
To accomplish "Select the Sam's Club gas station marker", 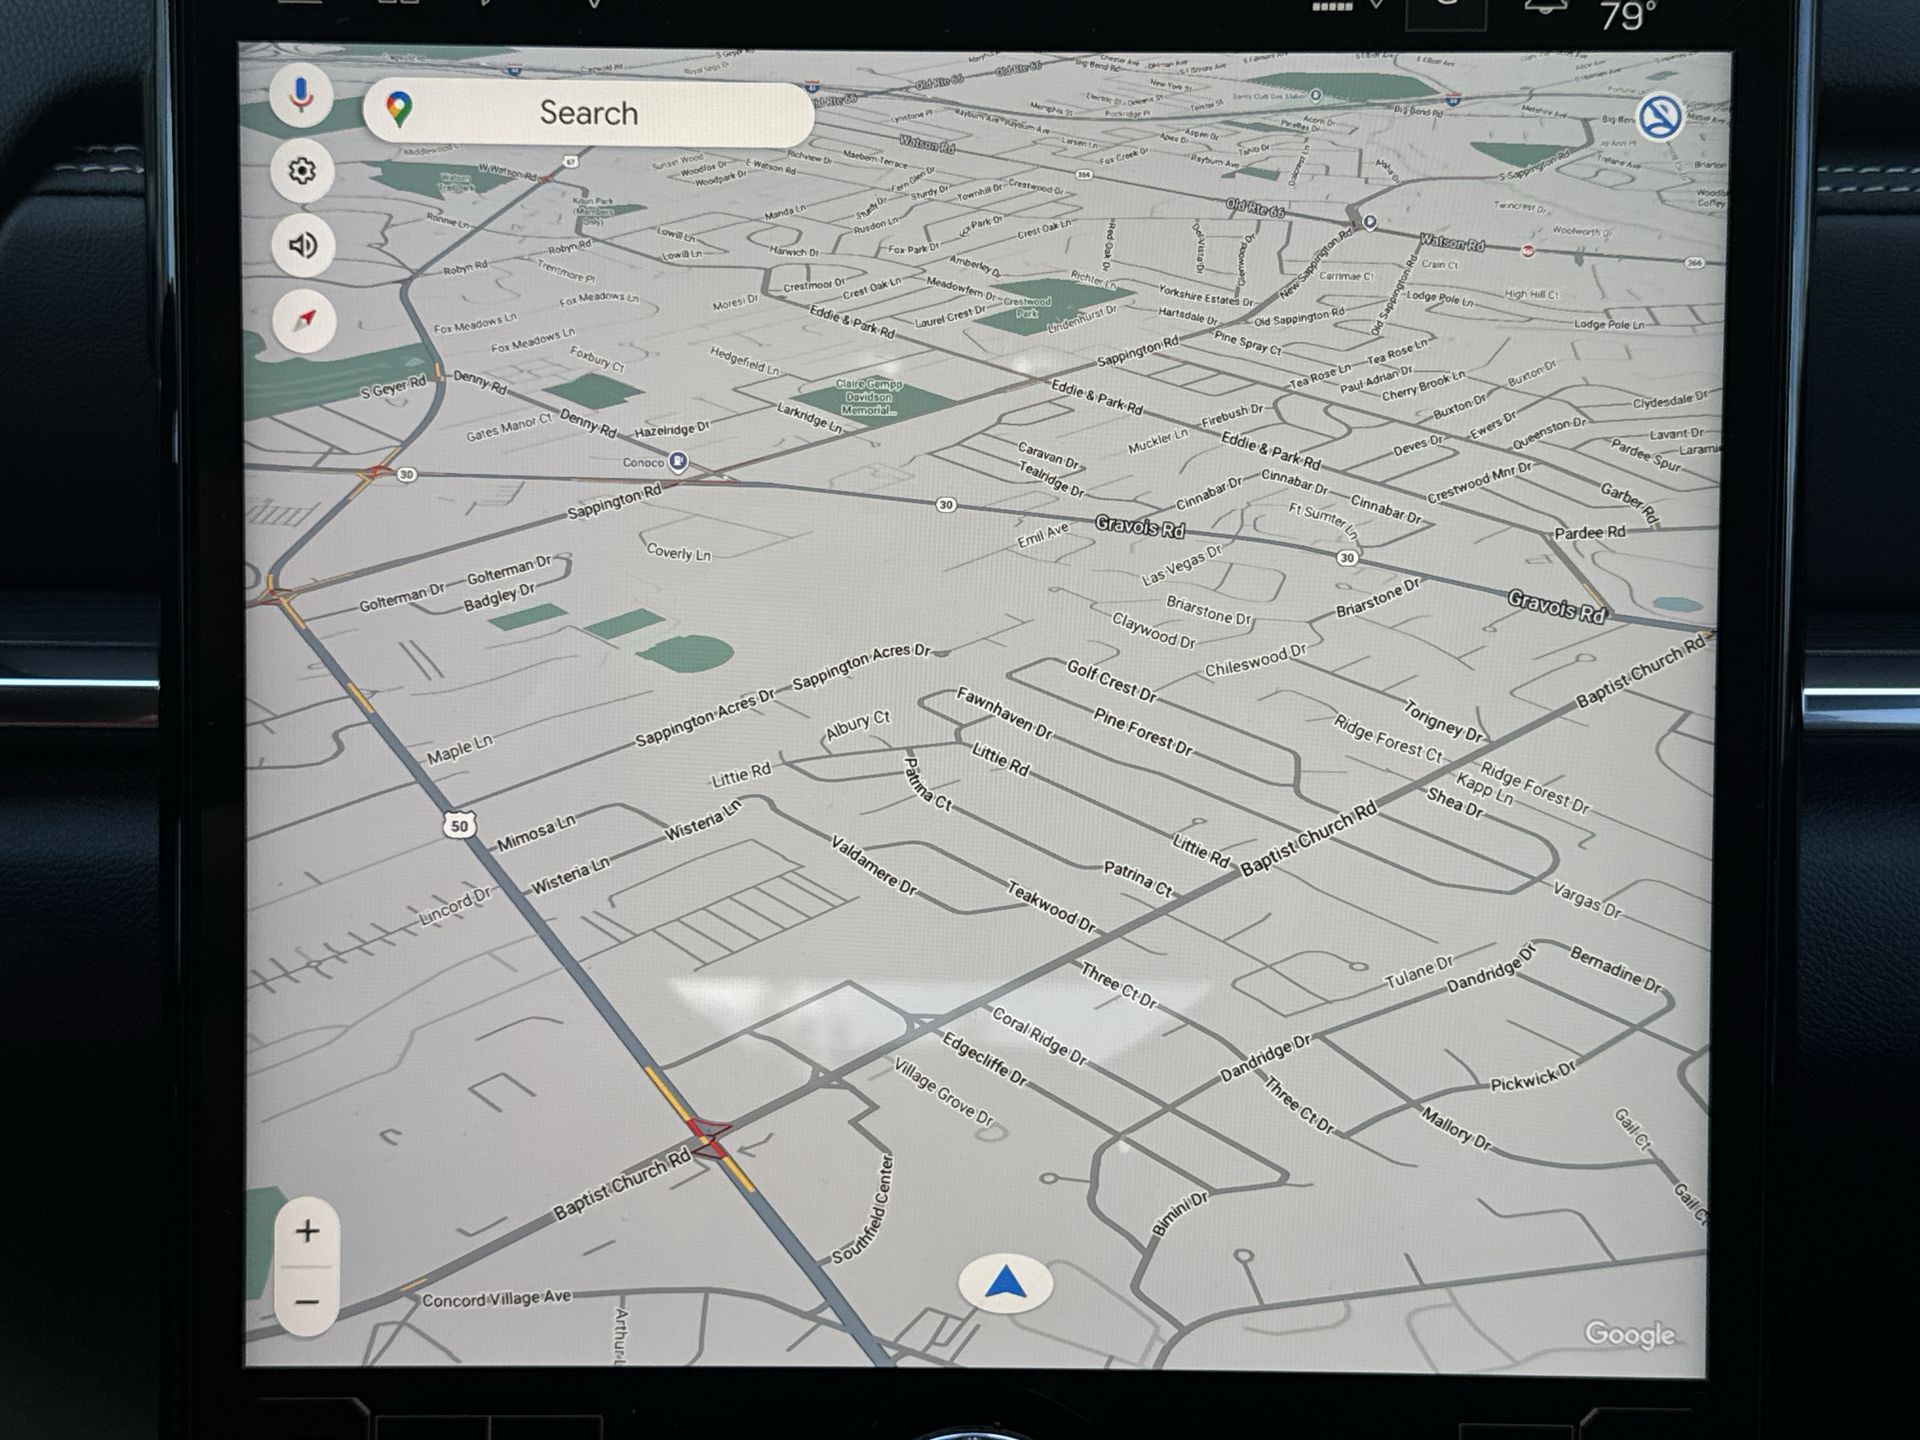I will (x=1316, y=96).
